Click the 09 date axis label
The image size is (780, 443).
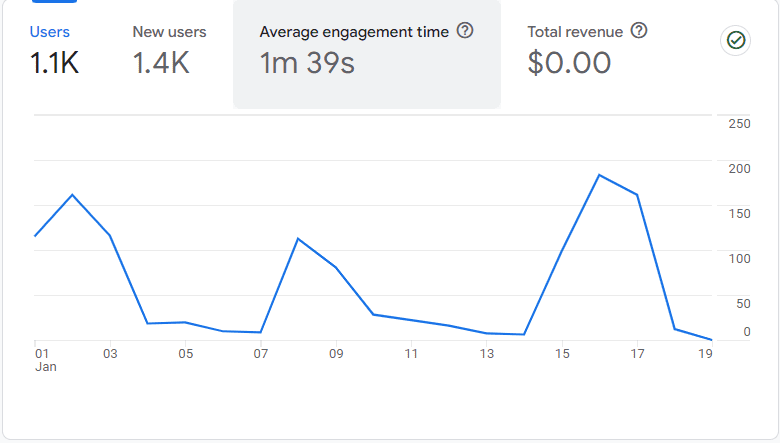pos(336,354)
